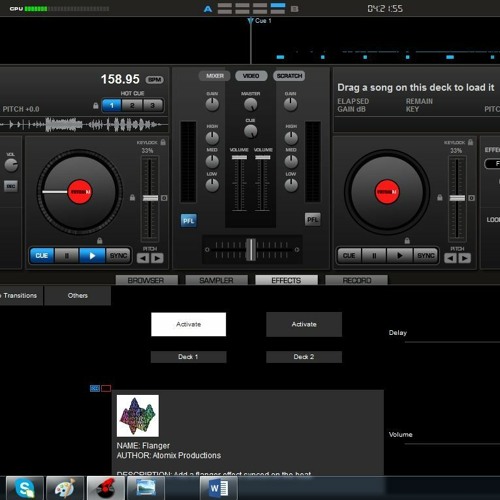Nudge right deck pitch up arrow
This screenshot has height=500, width=500.
(464, 258)
